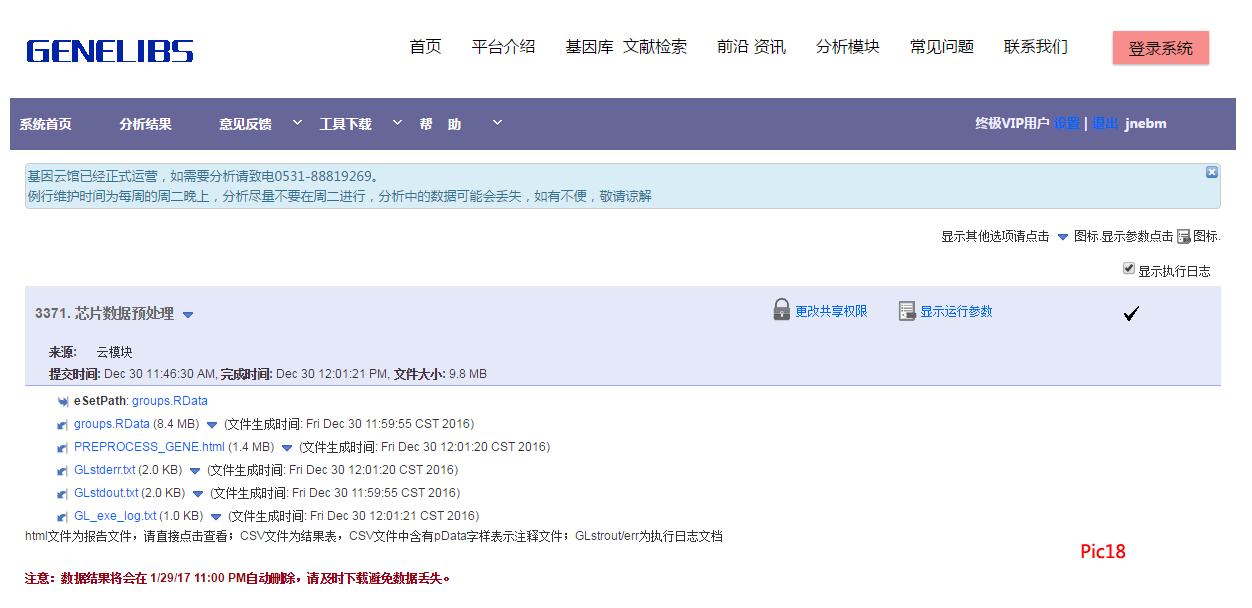Close the blue maintenance notice banner
This screenshot has width=1252, height=608.
coord(1212,172)
